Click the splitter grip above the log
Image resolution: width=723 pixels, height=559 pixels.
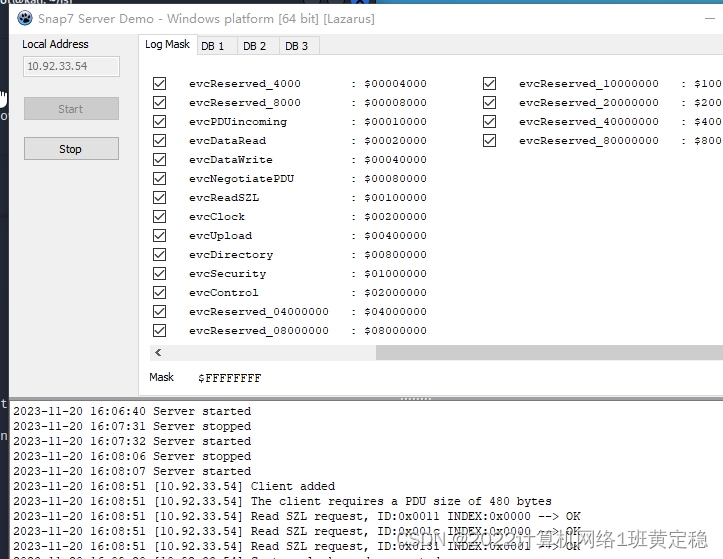416,398
